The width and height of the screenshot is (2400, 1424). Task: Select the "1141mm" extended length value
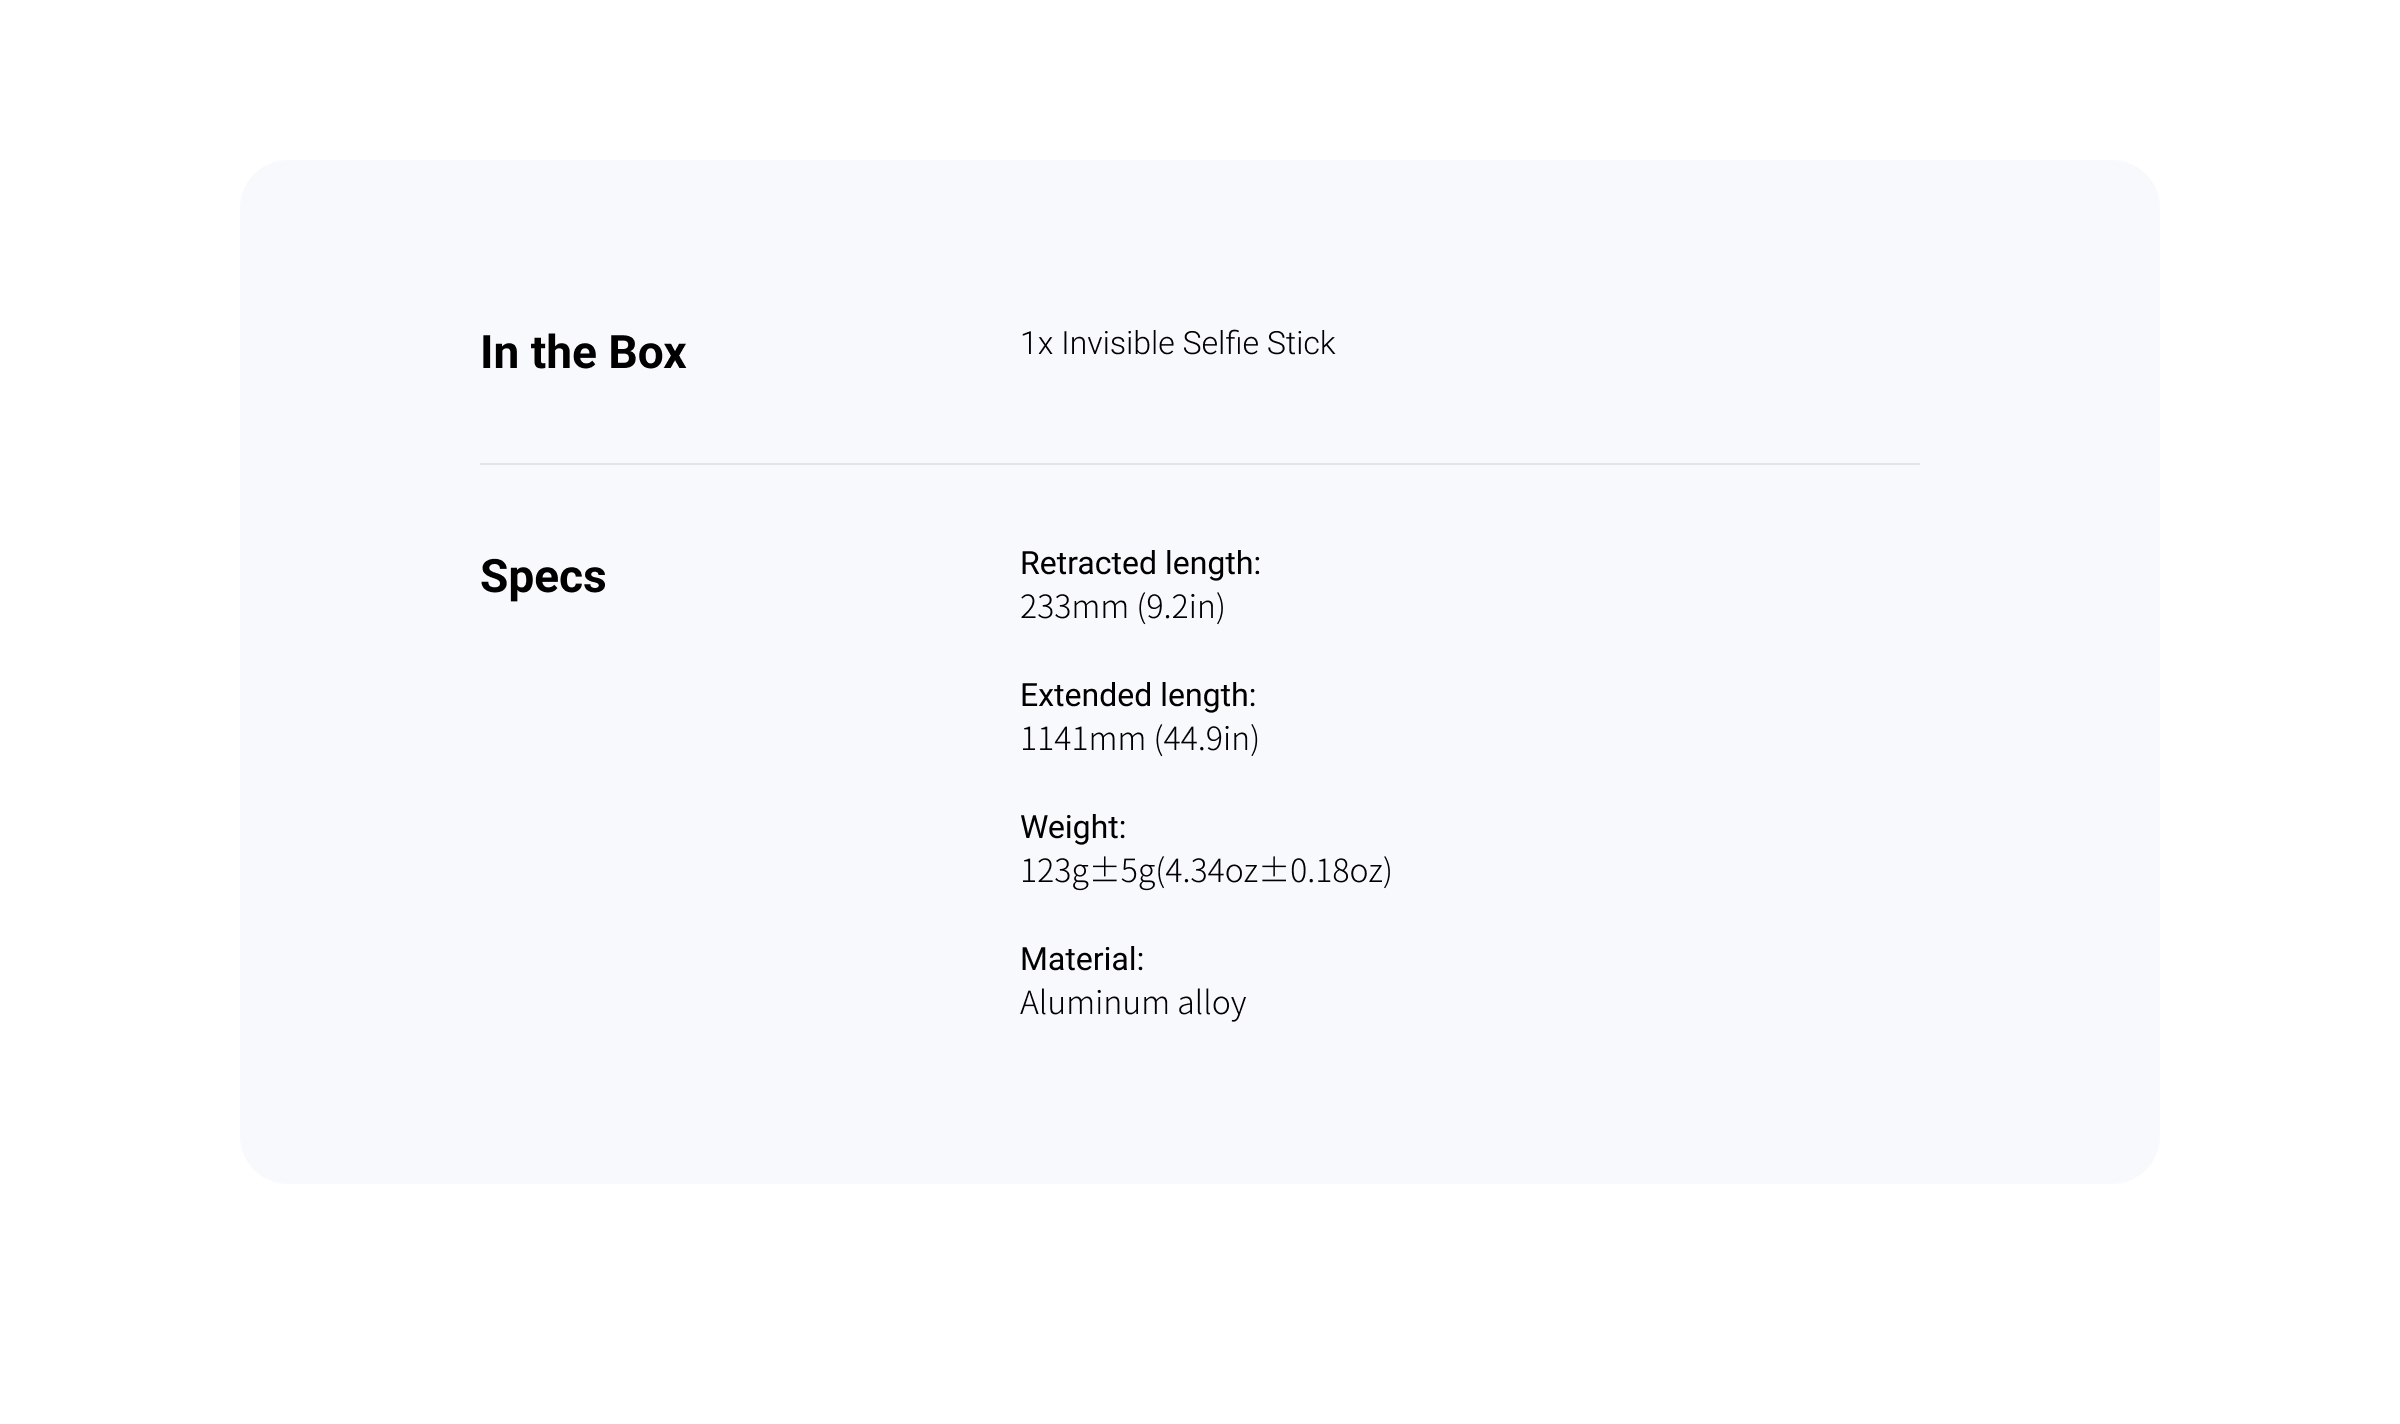[x=1082, y=740]
